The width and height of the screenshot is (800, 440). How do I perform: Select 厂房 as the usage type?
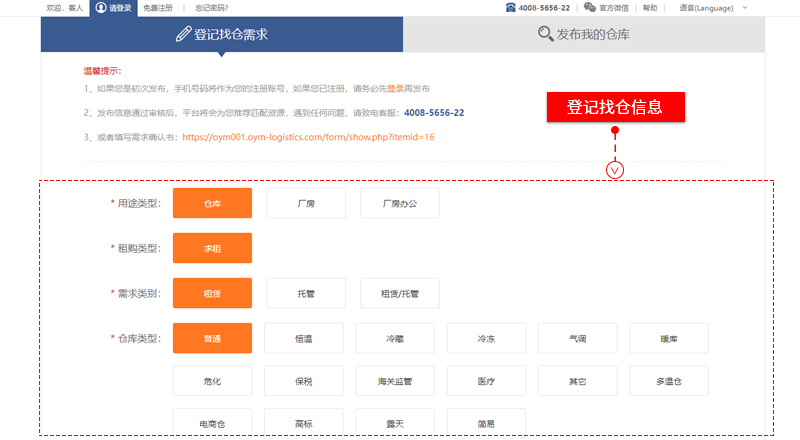coord(306,203)
